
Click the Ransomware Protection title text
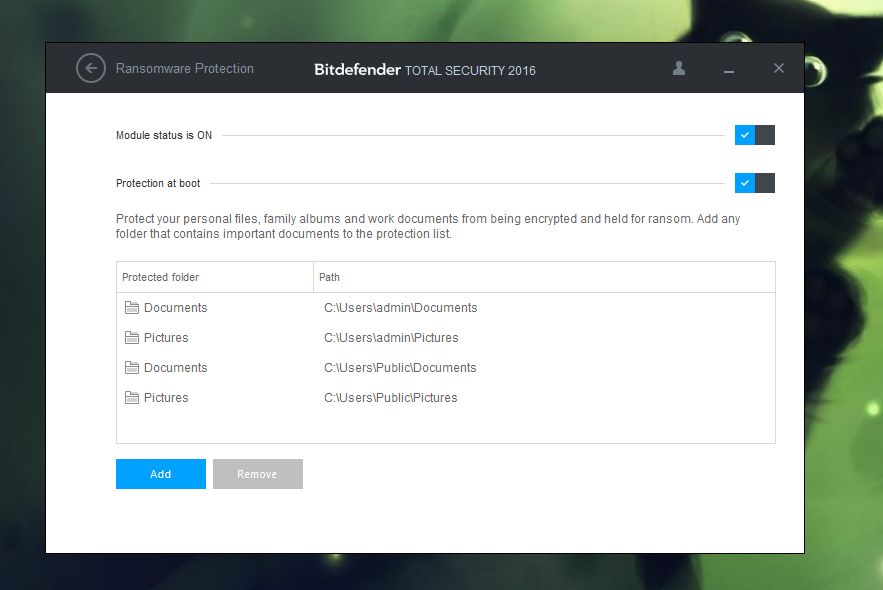point(185,69)
